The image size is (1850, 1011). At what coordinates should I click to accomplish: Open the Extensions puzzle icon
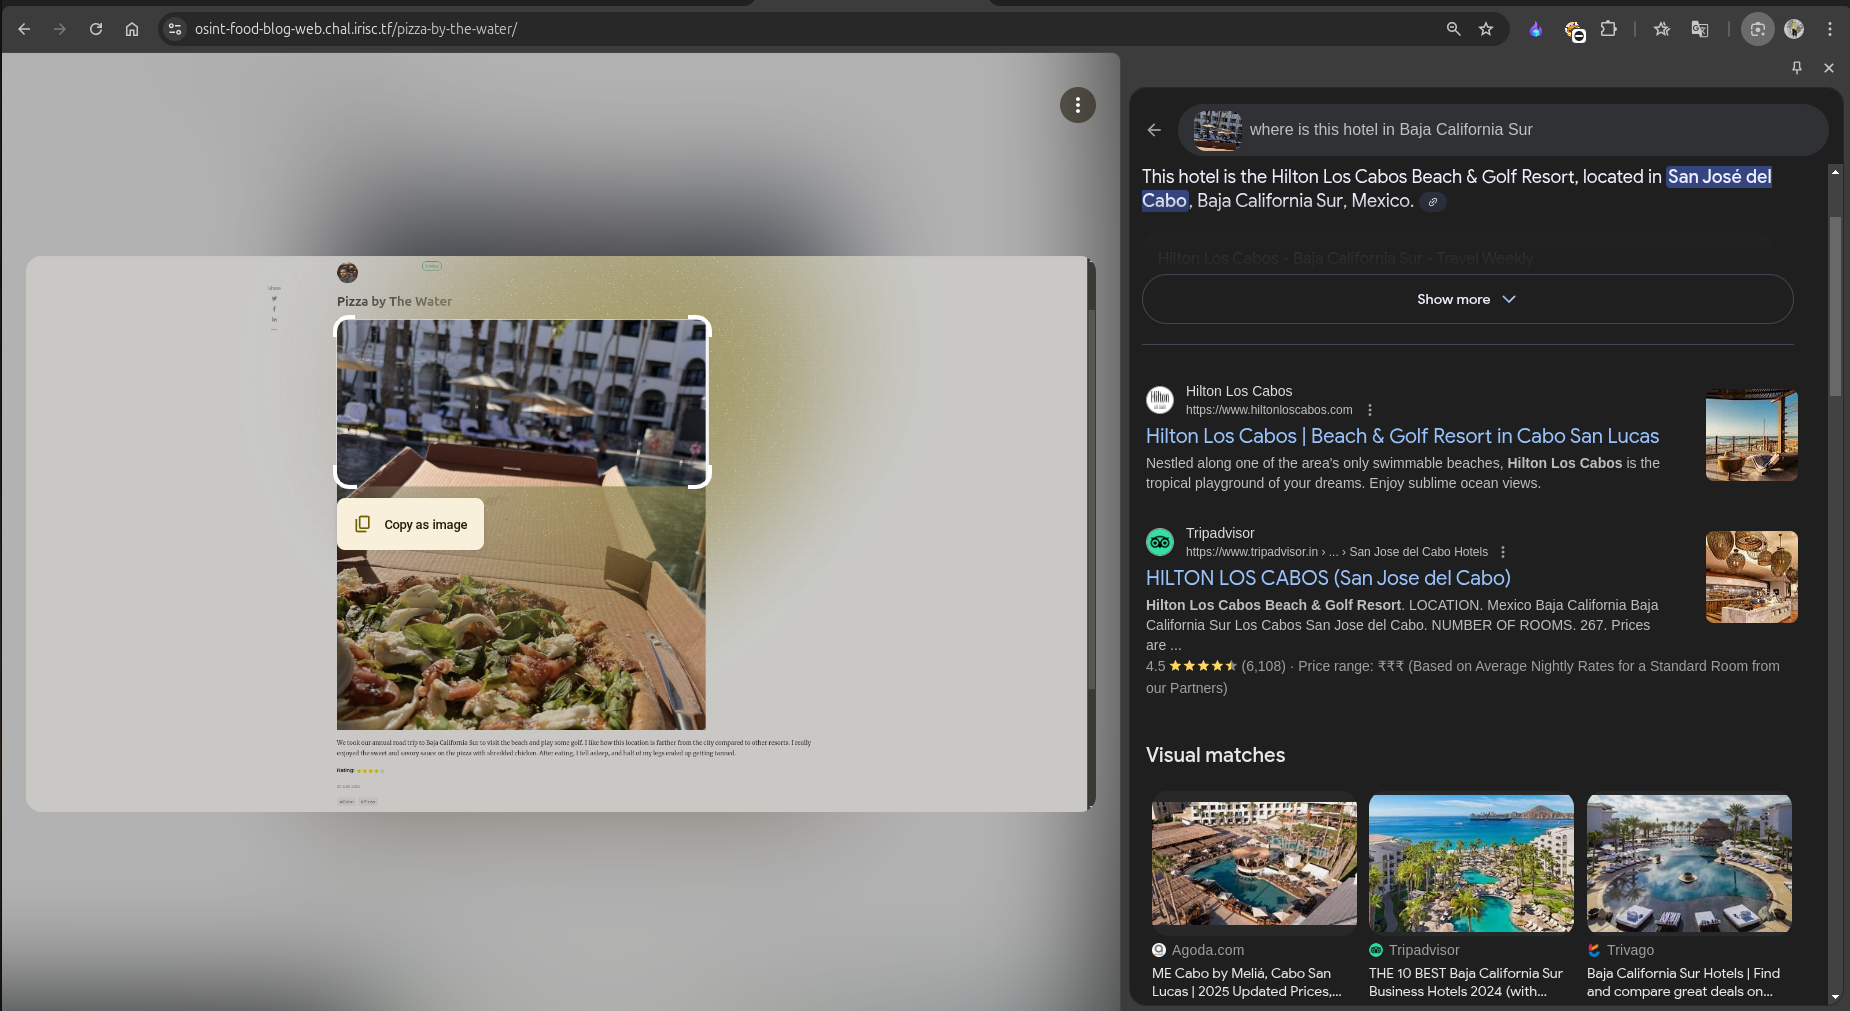1608,29
